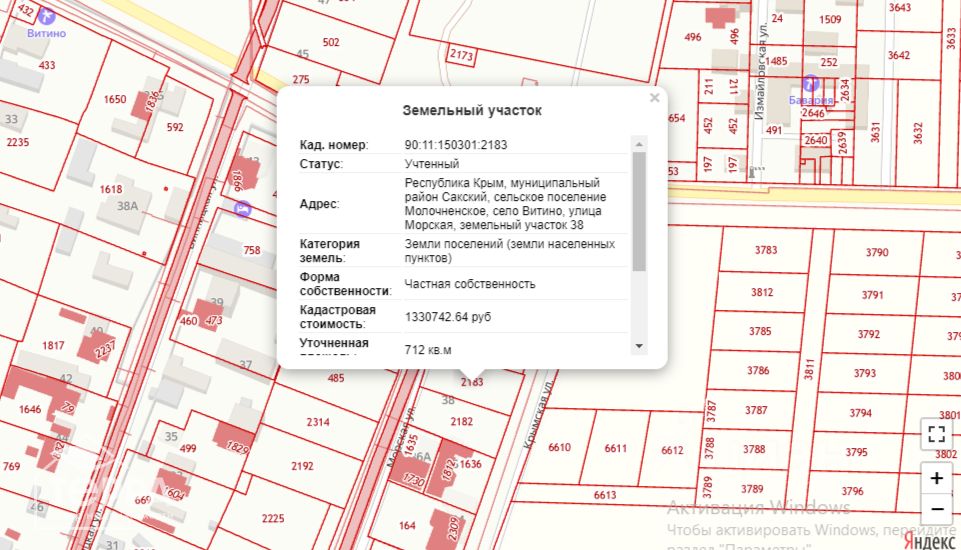Screen dimensions: 961x550
Task: Select parcel 3794 on the map
Action: point(860,413)
